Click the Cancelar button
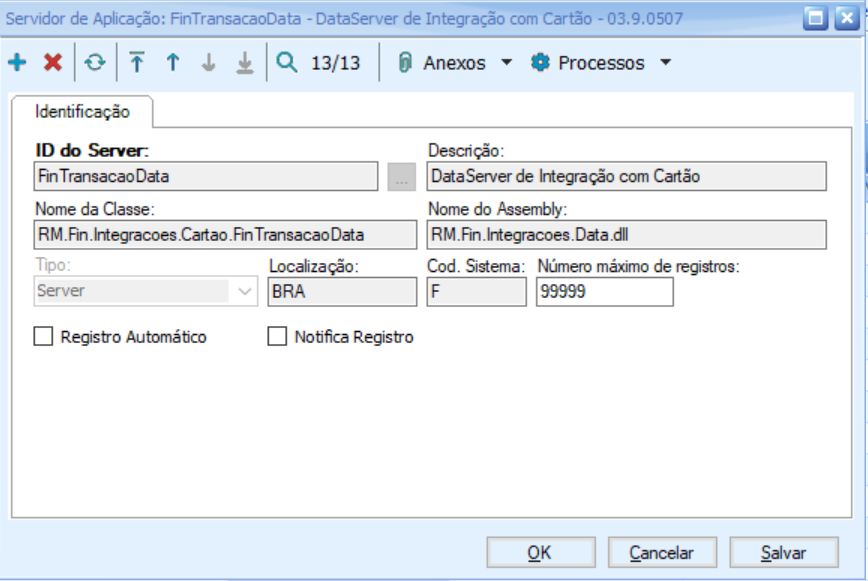The width and height of the screenshot is (868, 581). 662,552
